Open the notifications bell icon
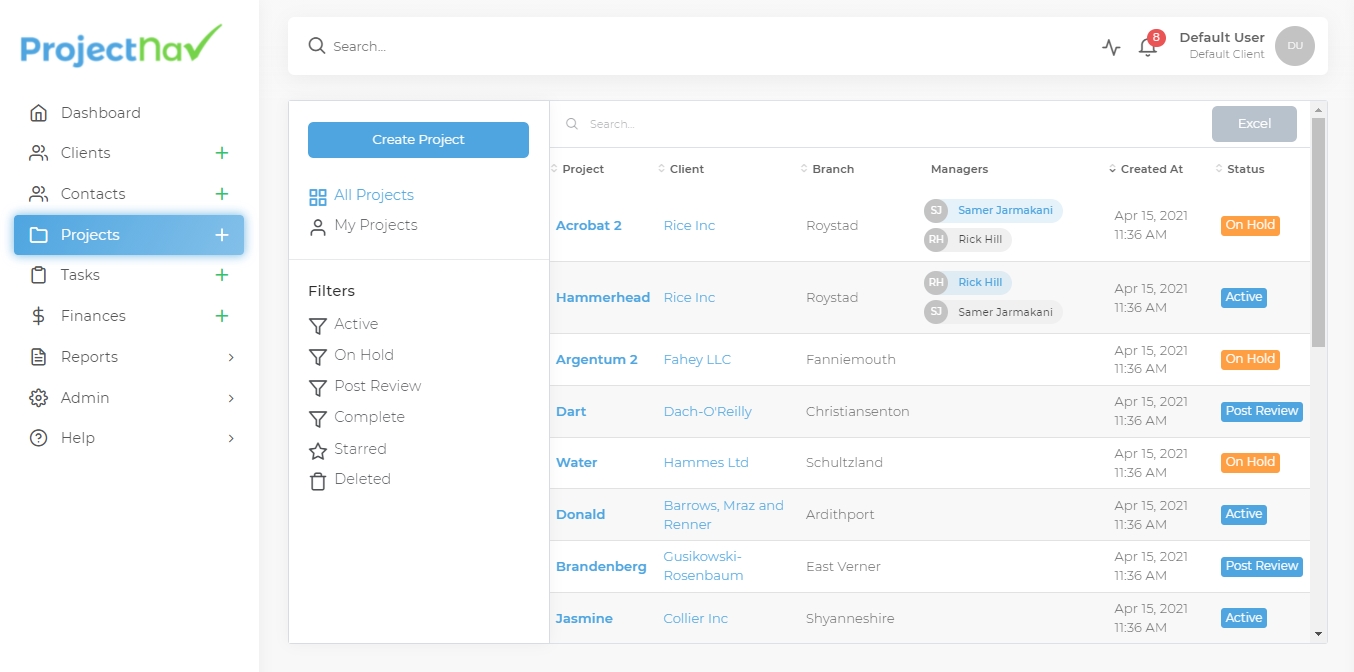1354x672 pixels. 1148,47
